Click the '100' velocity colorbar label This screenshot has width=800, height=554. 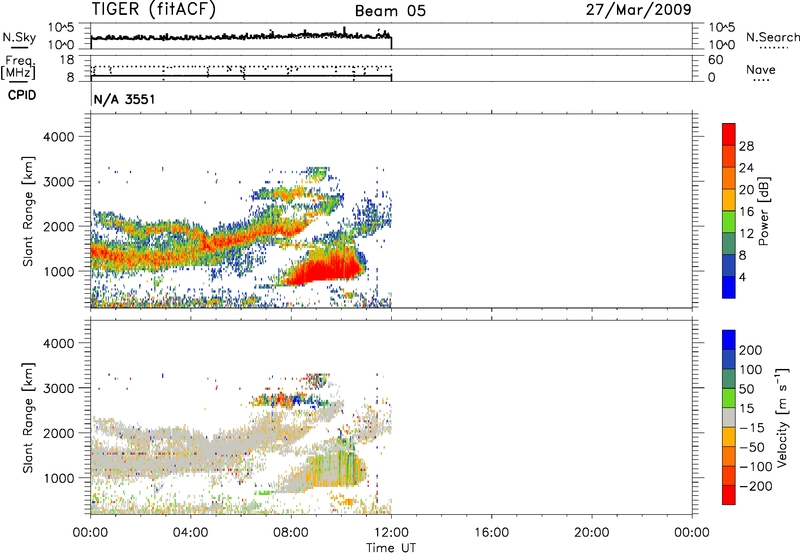tap(751, 370)
